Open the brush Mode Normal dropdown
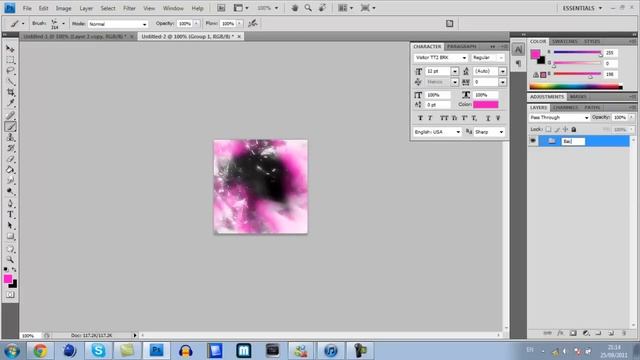 point(118,24)
